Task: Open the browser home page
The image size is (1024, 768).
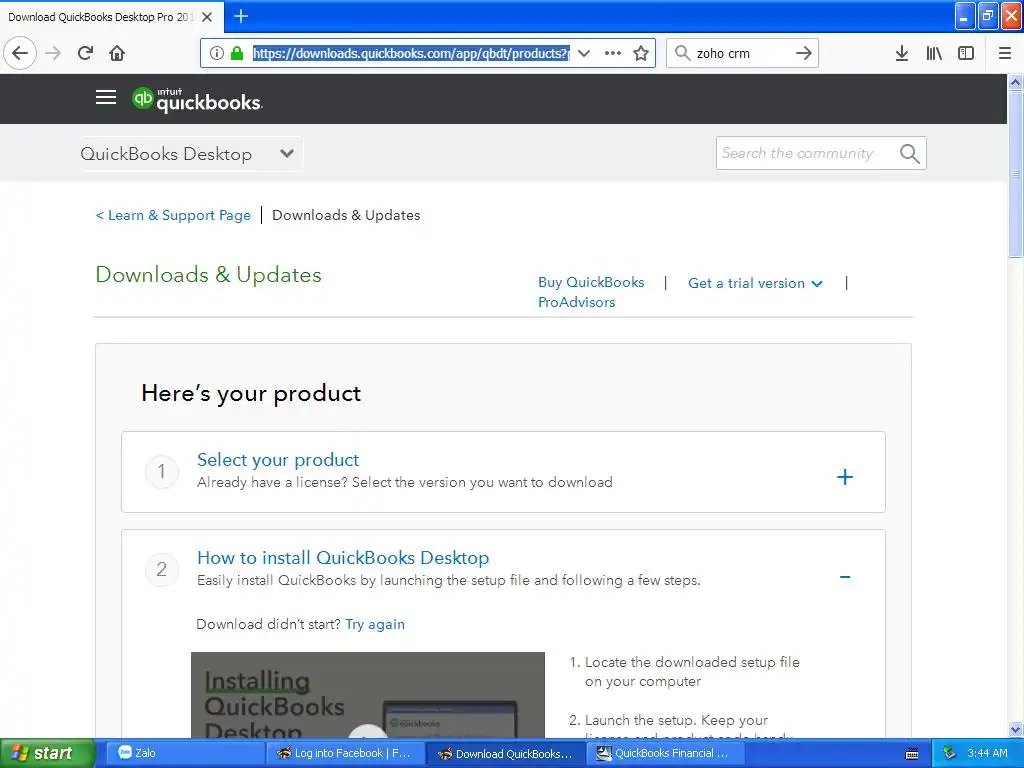Action: [x=117, y=53]
